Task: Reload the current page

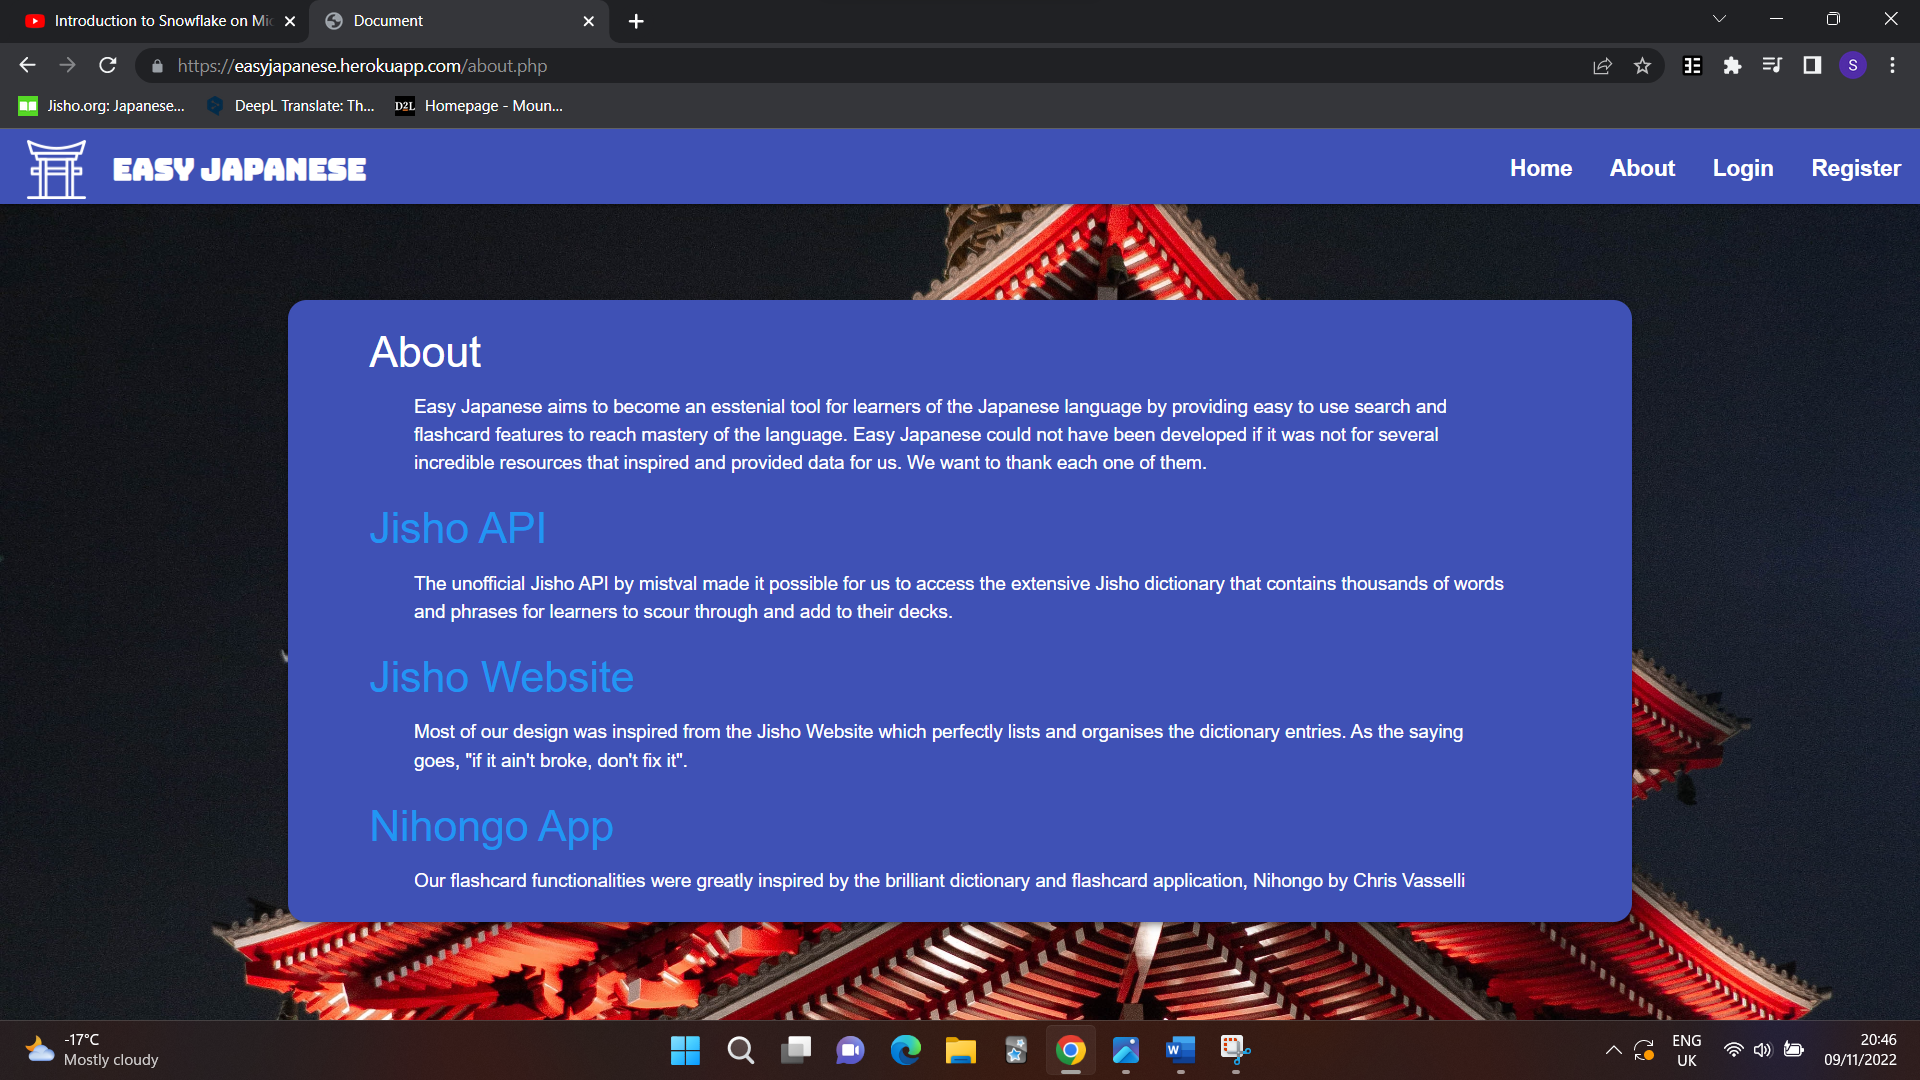Action: click(x=108, y=66)
